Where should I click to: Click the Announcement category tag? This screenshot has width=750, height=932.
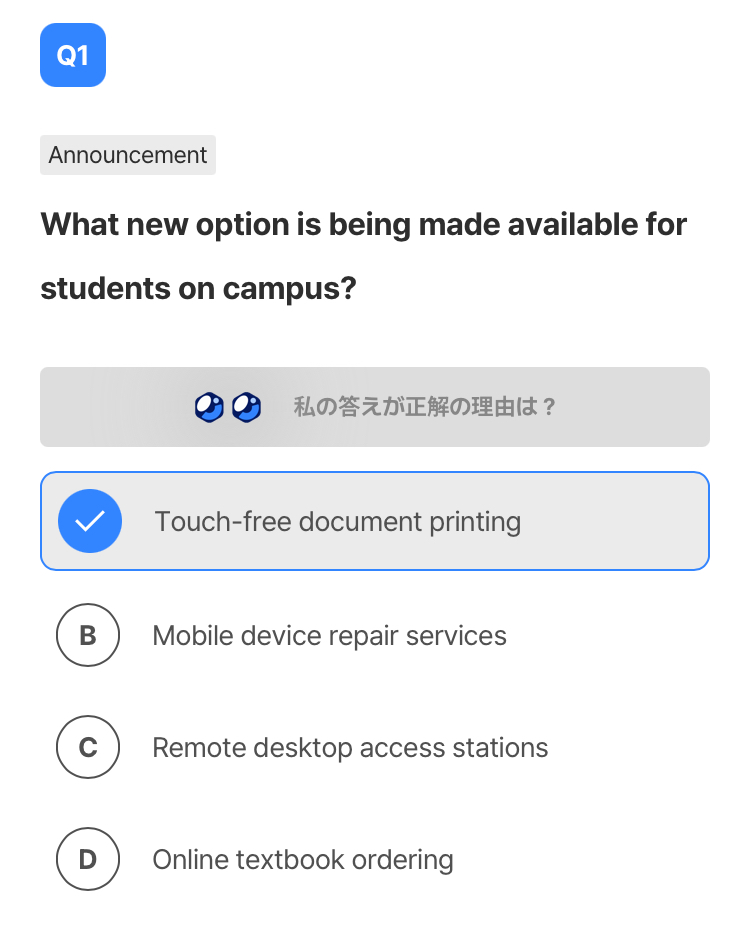[128, 155]
